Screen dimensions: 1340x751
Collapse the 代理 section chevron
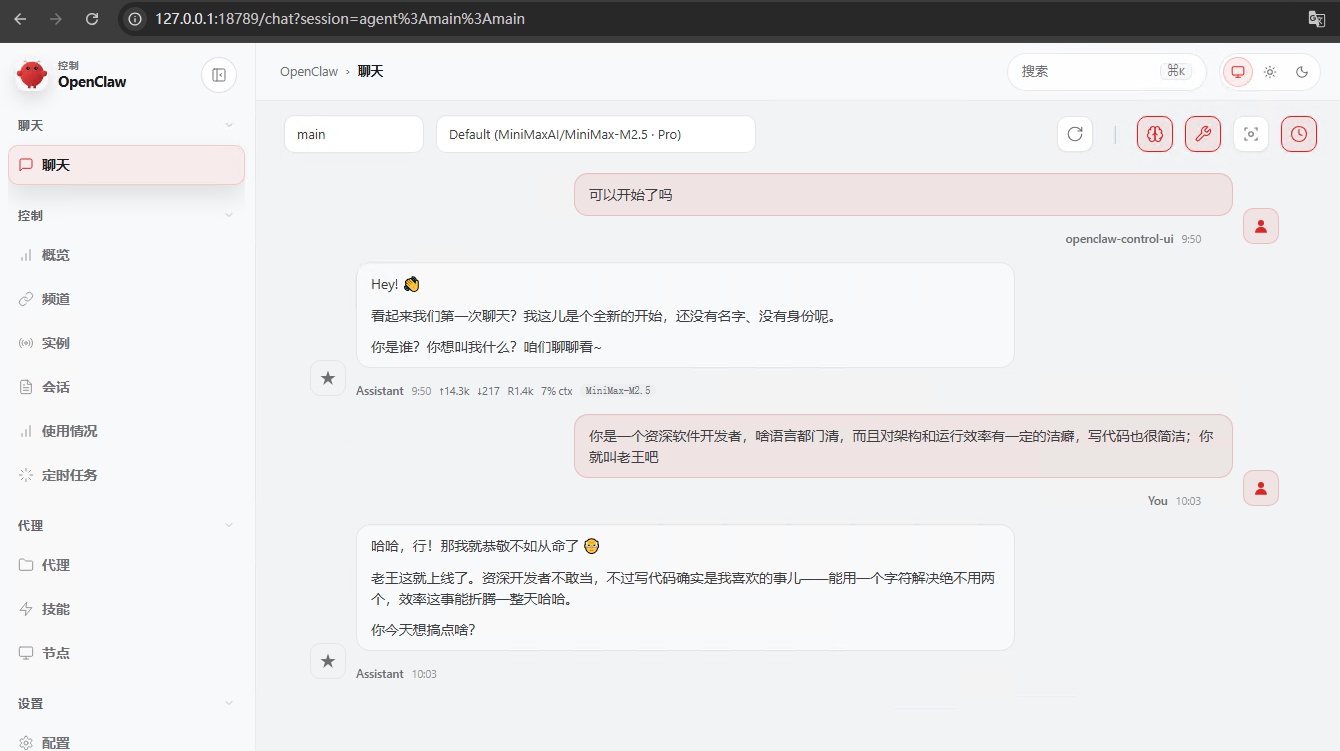[229, 525]
